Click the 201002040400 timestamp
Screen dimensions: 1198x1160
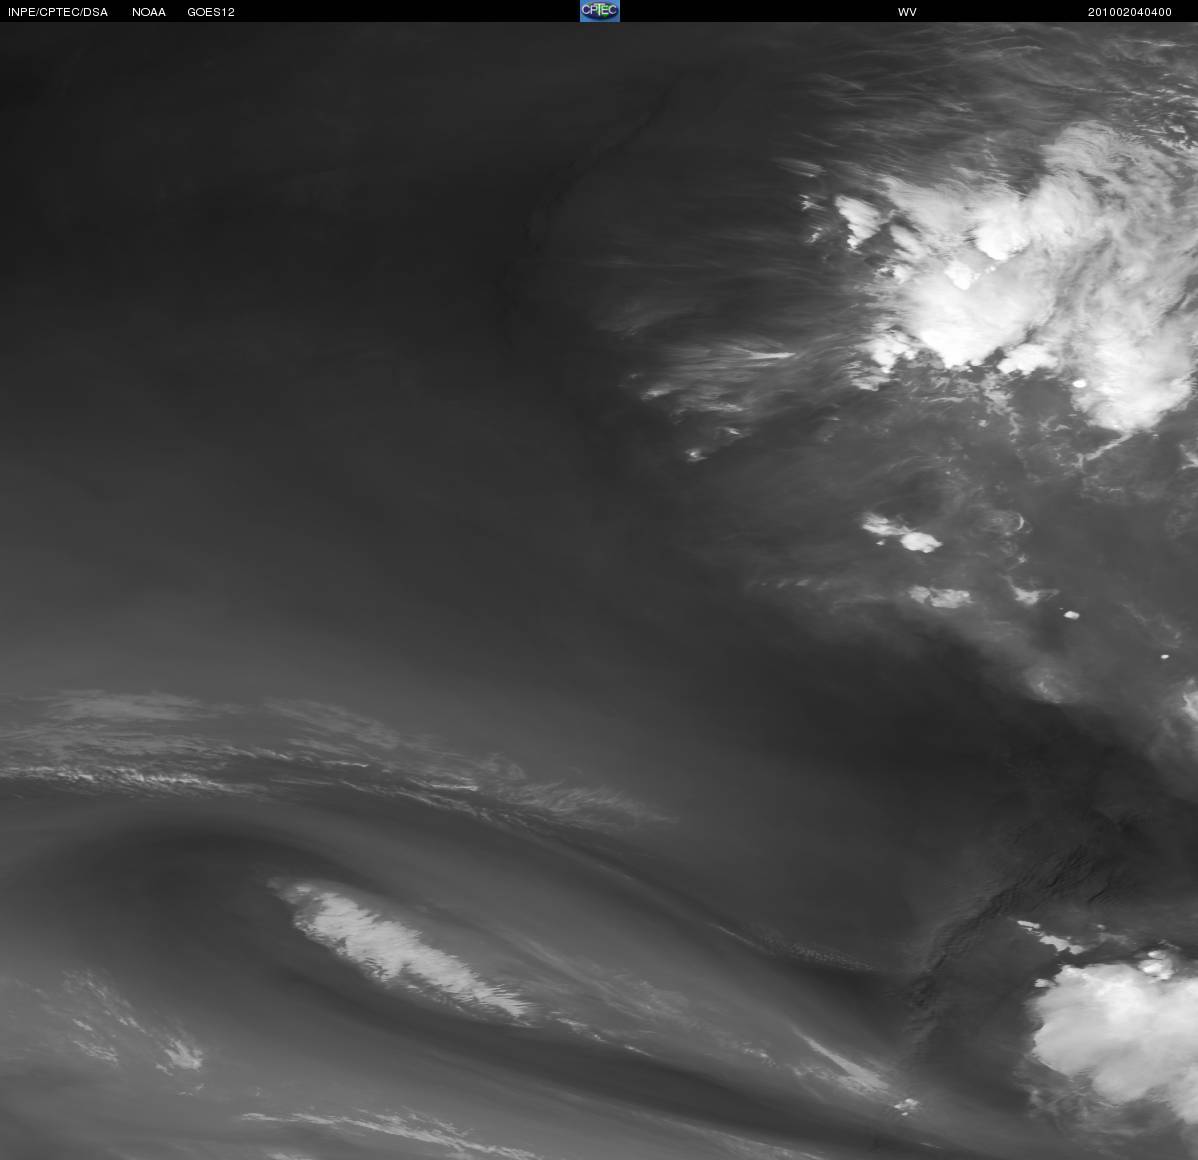click(1129, 12)
